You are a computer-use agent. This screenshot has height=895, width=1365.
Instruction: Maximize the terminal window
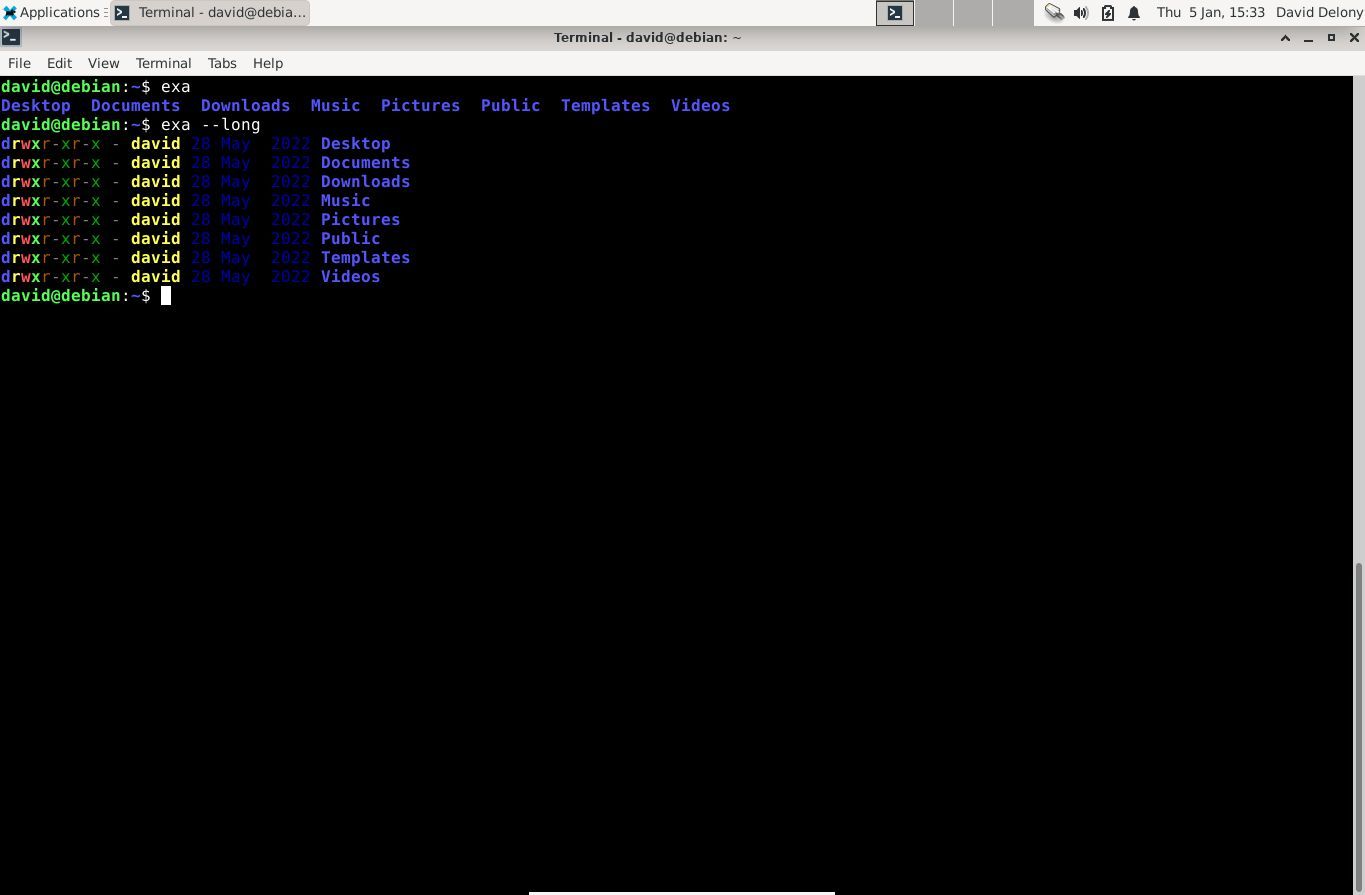[x=1331, y=38]
